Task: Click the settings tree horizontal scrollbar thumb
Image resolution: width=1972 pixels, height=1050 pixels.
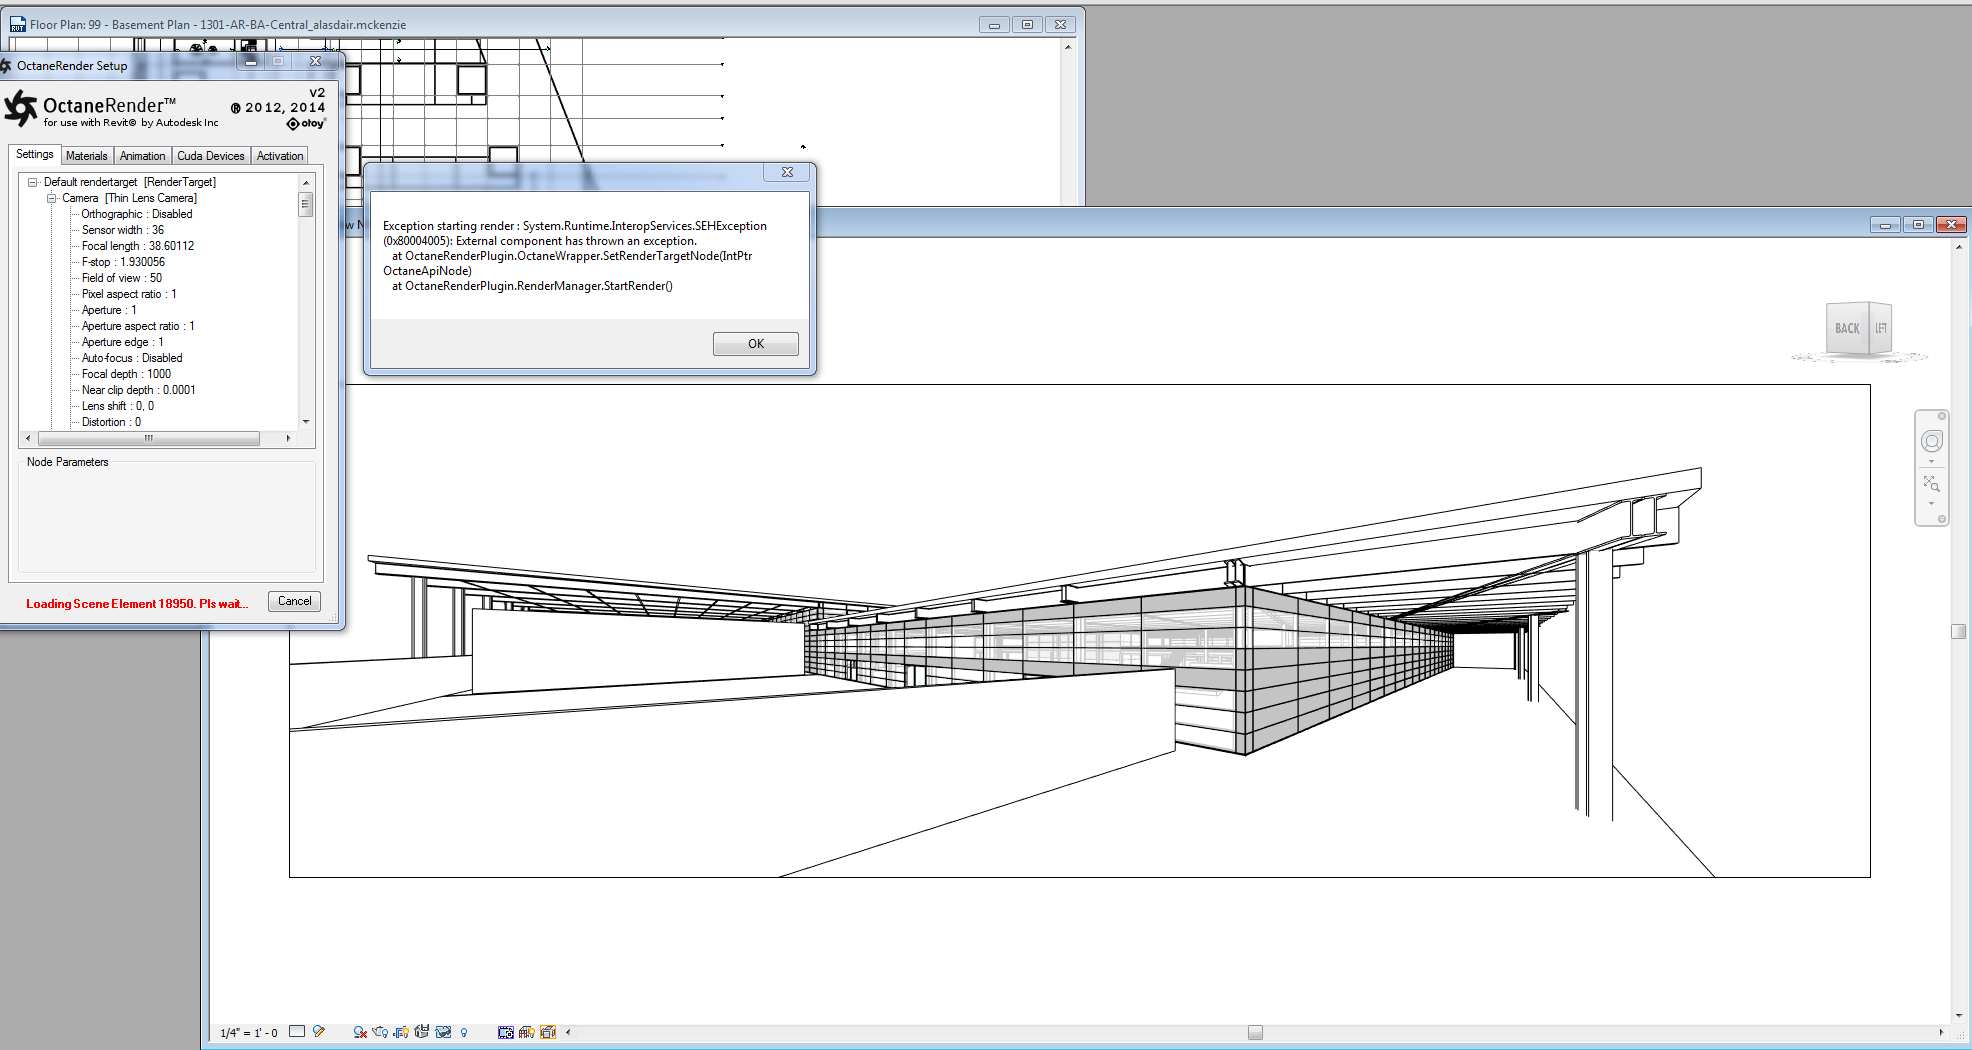Action: (149, 438)
